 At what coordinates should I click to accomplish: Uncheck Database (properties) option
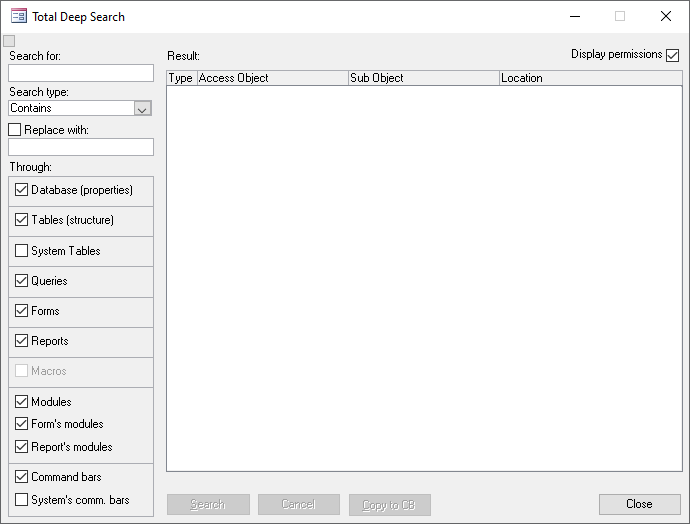click(x=22, y=190)
